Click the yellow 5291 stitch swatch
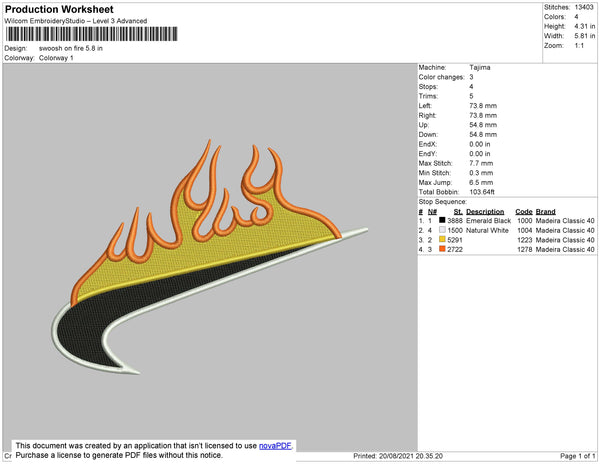This screenshot has width=600, height=464. 442,239
